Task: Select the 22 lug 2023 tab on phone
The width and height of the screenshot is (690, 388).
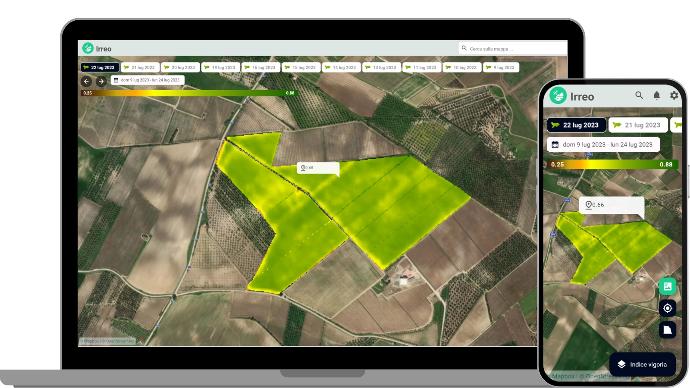Action: pyautogui.click(x=576, y=125)
